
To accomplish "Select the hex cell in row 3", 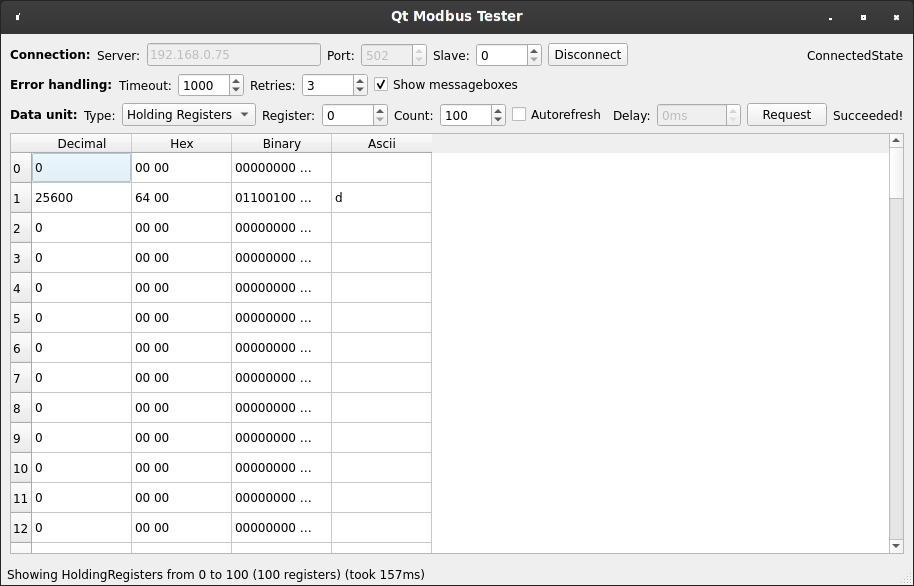I will (181, 258).
